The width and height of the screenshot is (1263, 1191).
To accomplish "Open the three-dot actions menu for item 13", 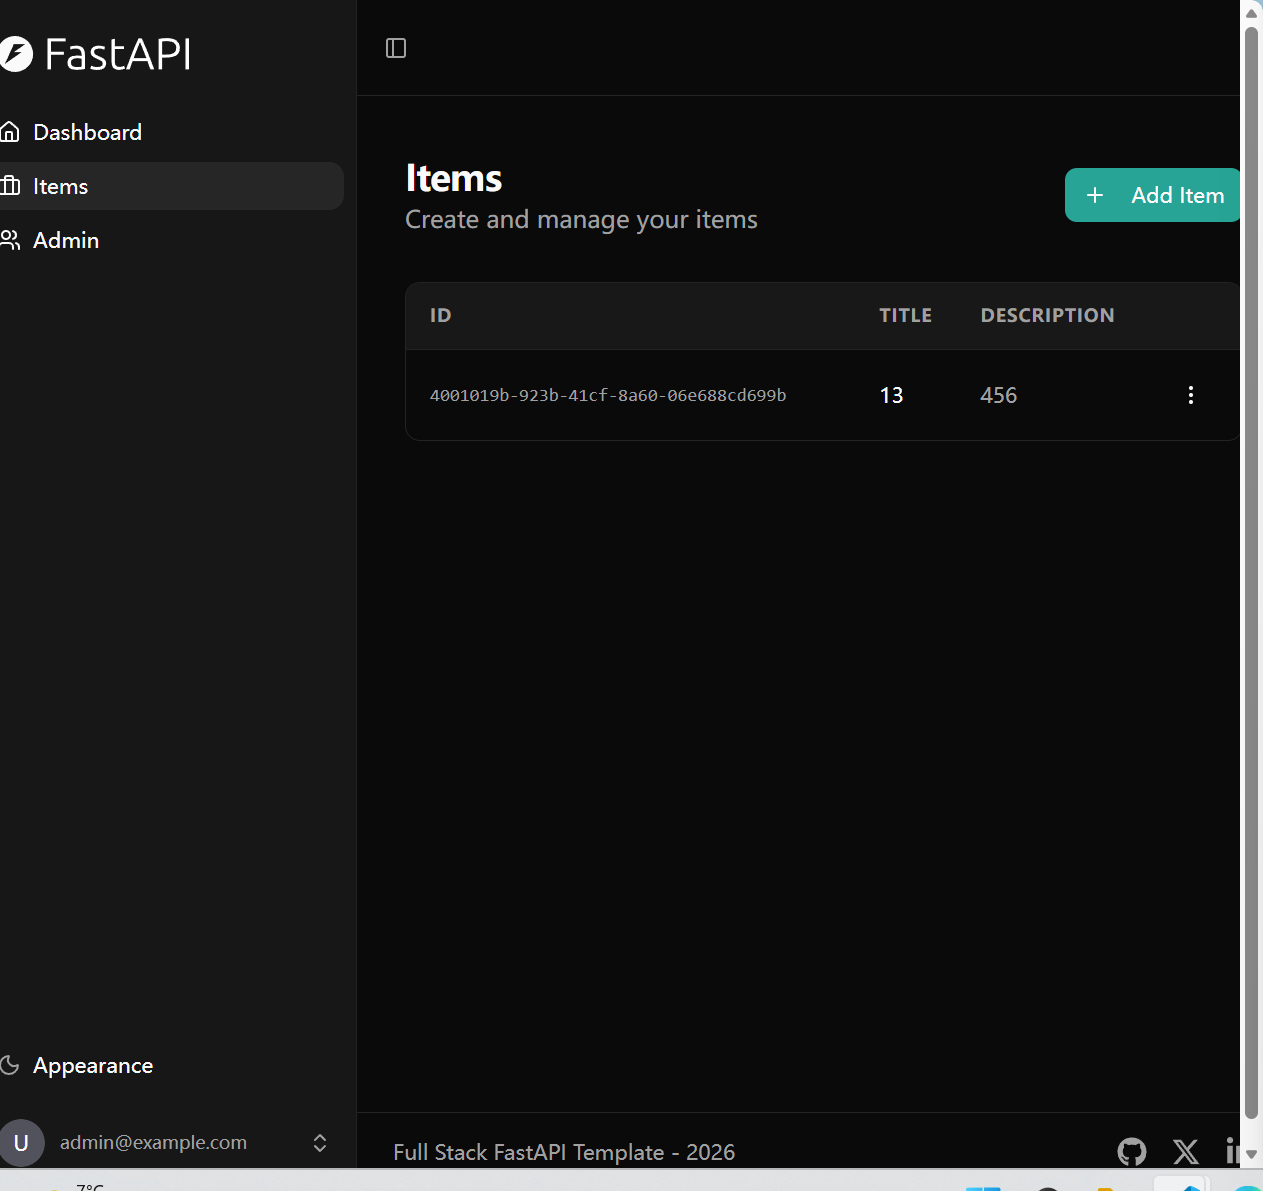I will point(1190,395).
